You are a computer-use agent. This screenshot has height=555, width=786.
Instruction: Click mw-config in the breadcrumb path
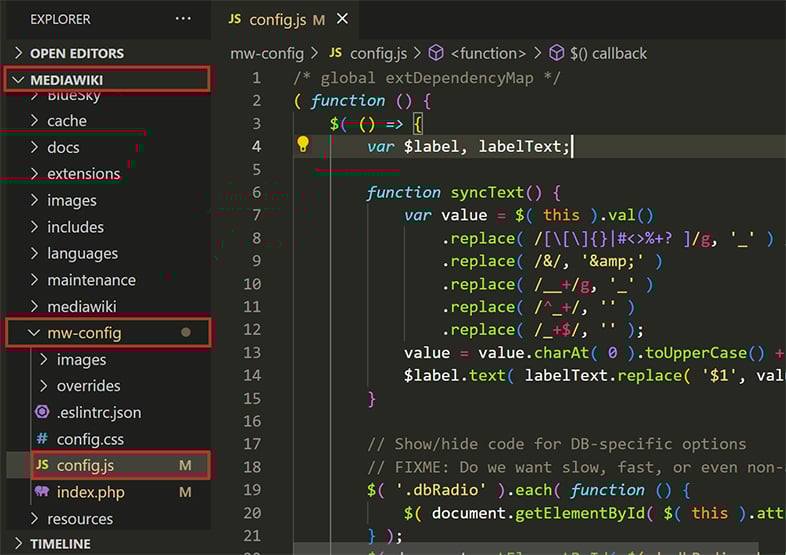pos(266,53)
